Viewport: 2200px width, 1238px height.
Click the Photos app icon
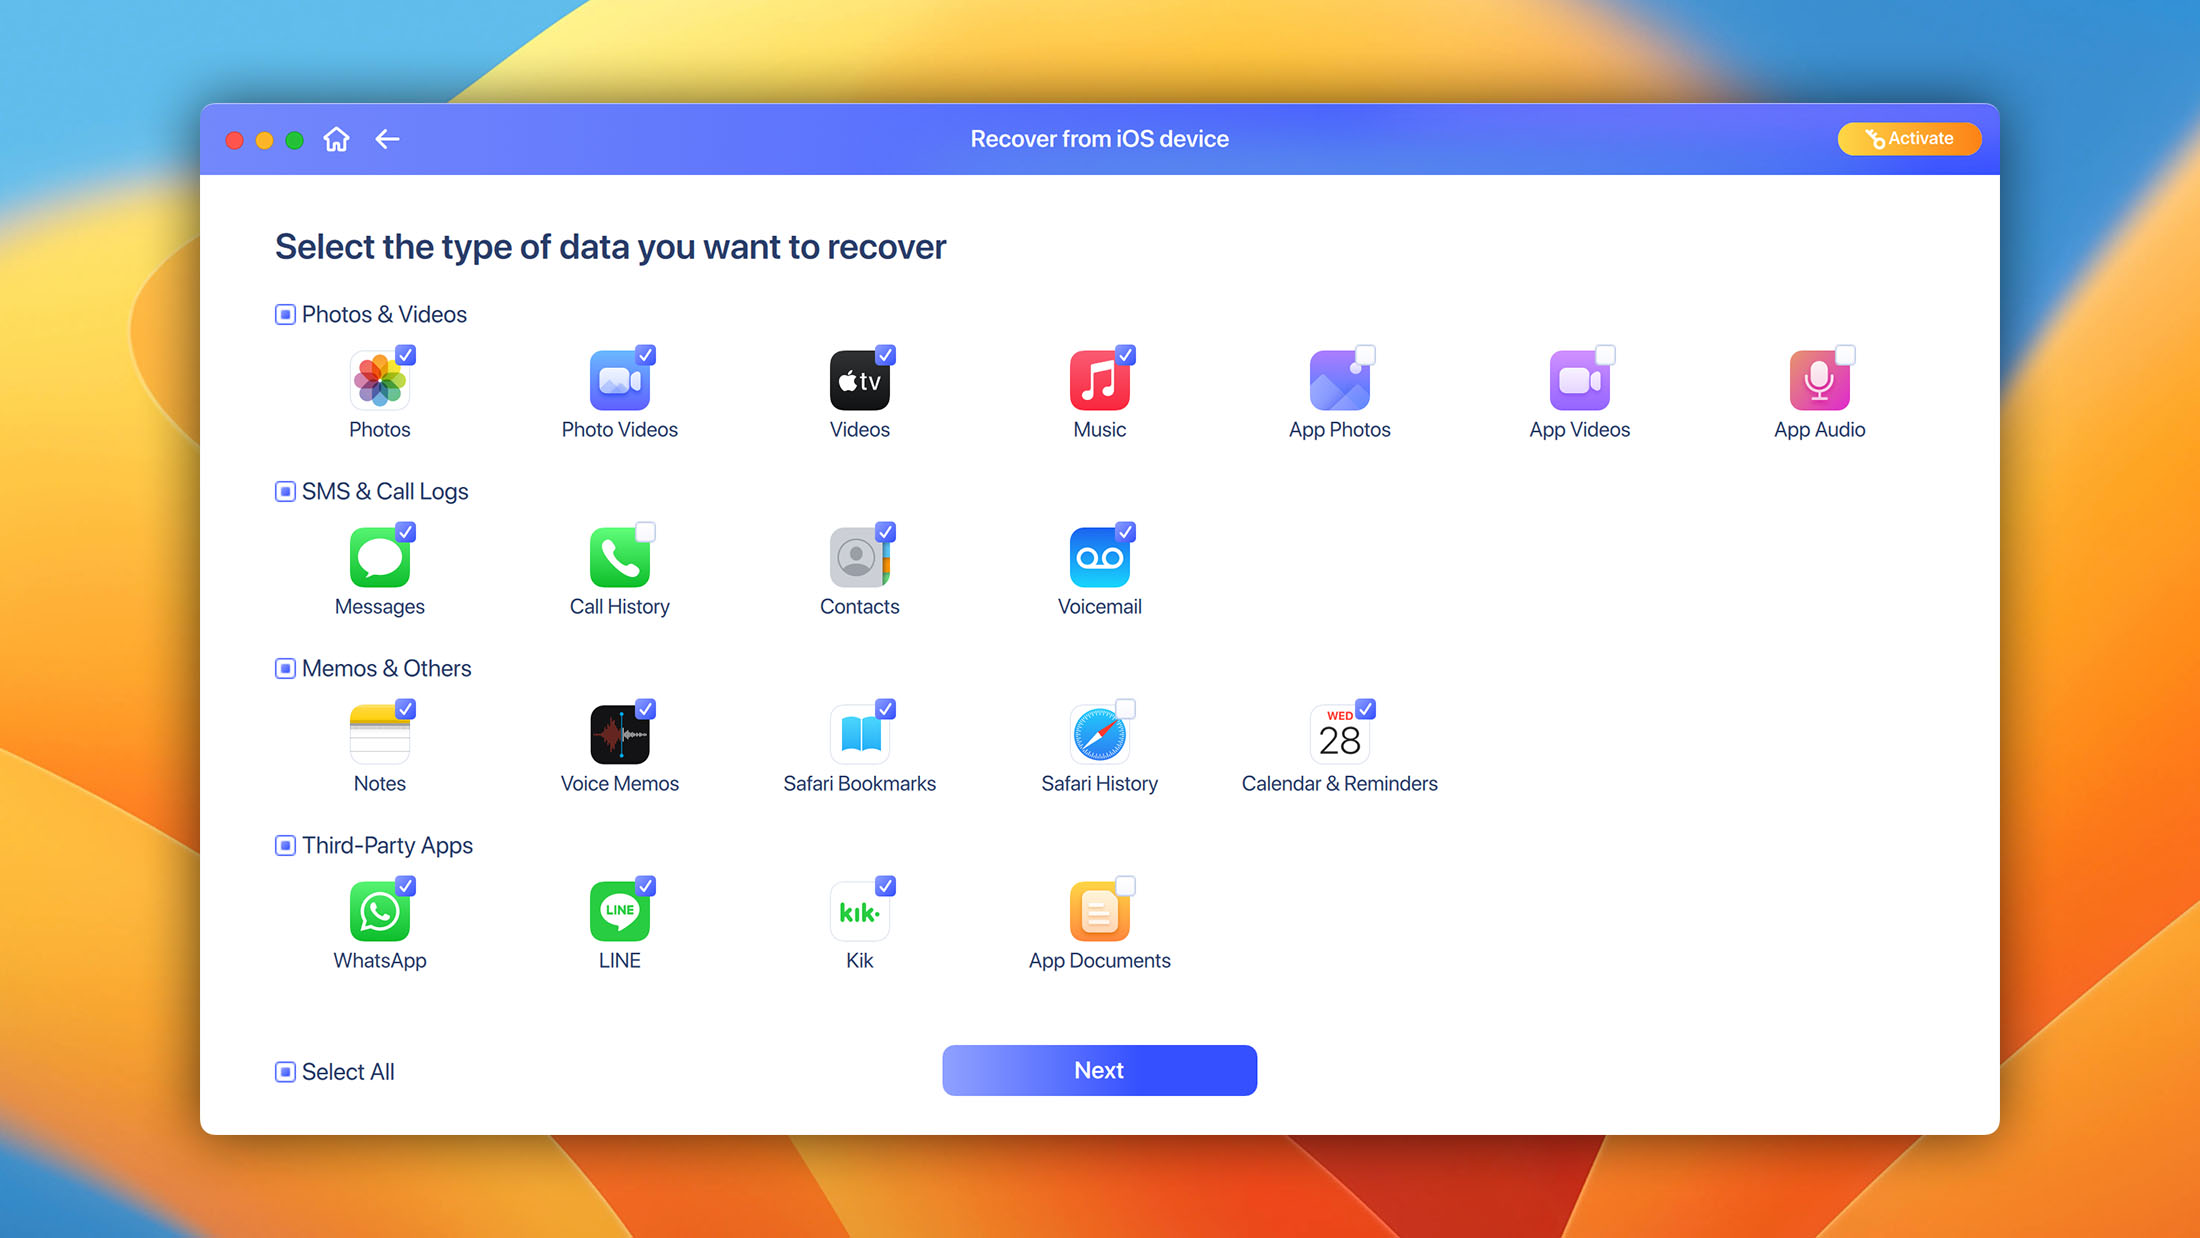pyautogui.click(x=380, y=380)
